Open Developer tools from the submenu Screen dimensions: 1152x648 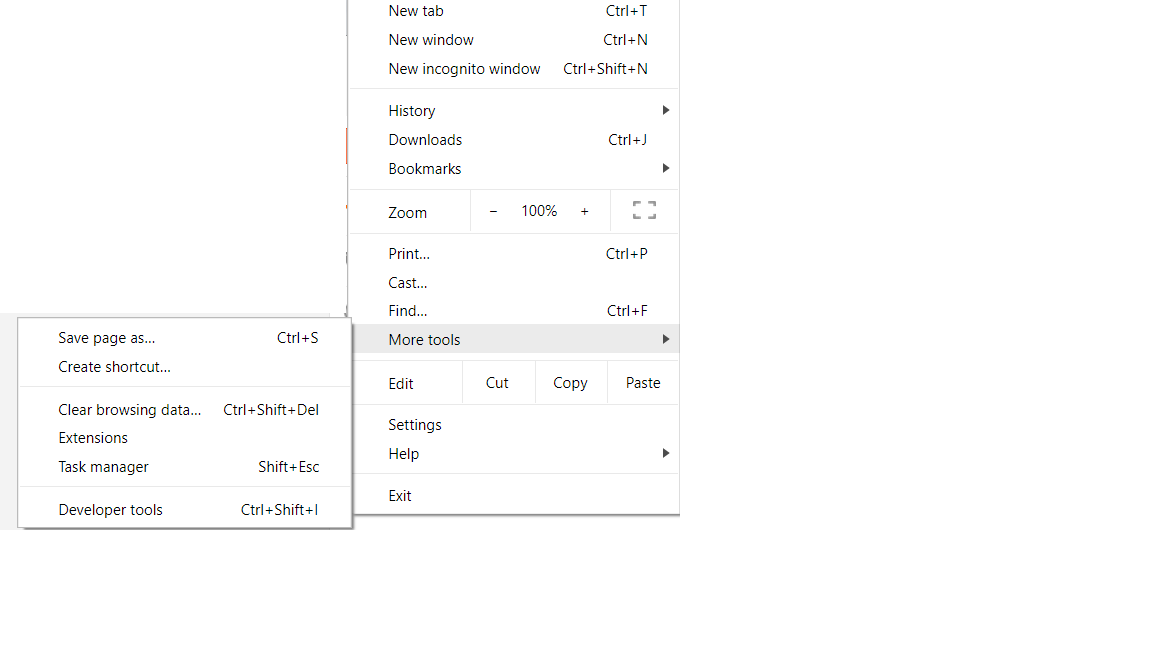(x=110, y=509)
